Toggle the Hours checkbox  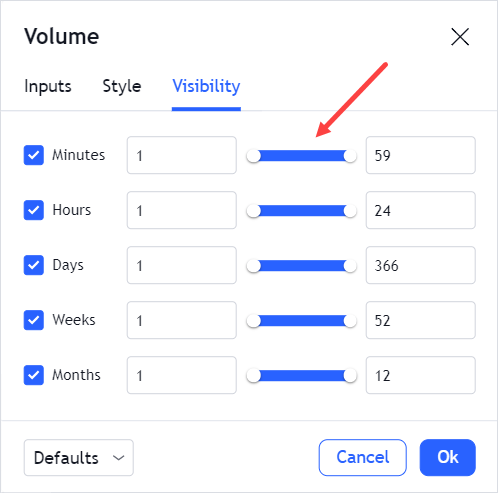click(x=34, y=210)
